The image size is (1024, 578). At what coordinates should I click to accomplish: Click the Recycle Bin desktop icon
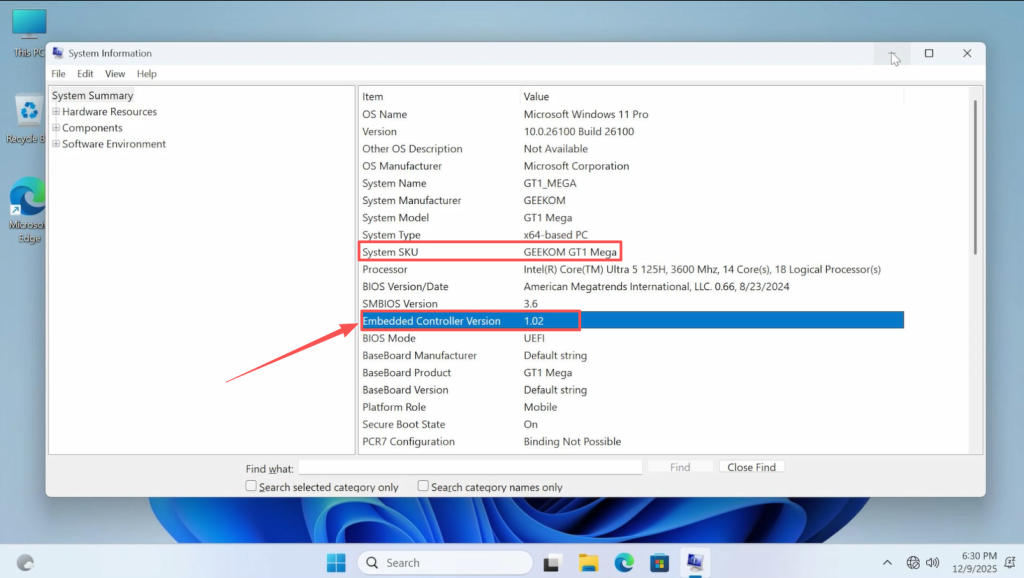click(27, 112)
